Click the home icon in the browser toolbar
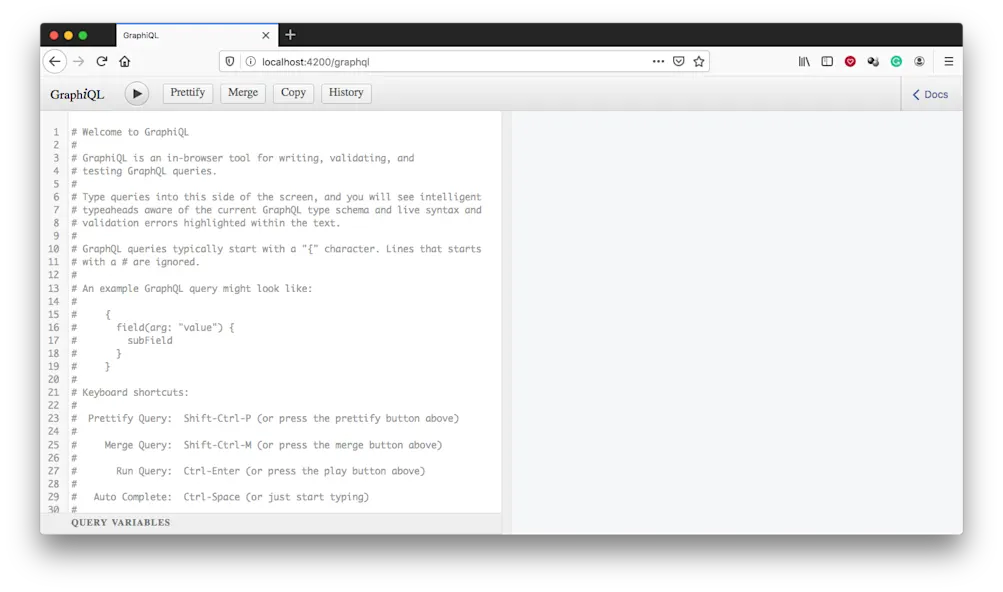This screenshot has height=592, width=1003. [x=124, y=61]
